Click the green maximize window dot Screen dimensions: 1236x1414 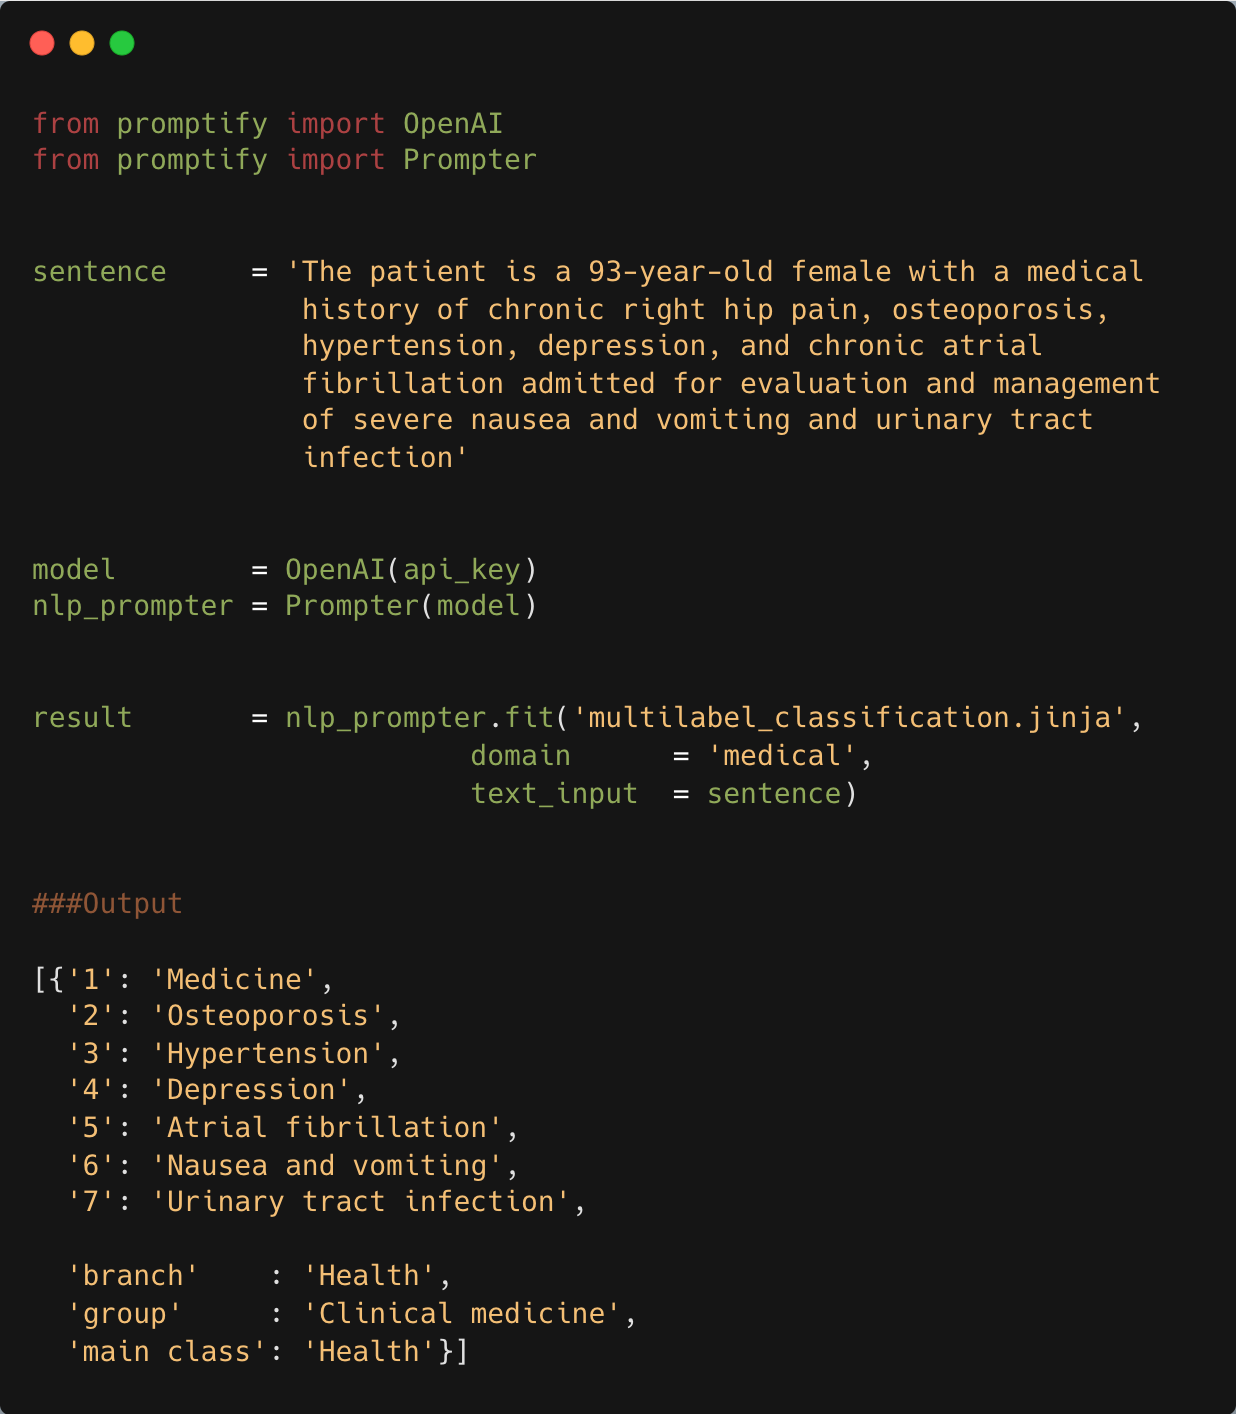[x=122, y=43]
